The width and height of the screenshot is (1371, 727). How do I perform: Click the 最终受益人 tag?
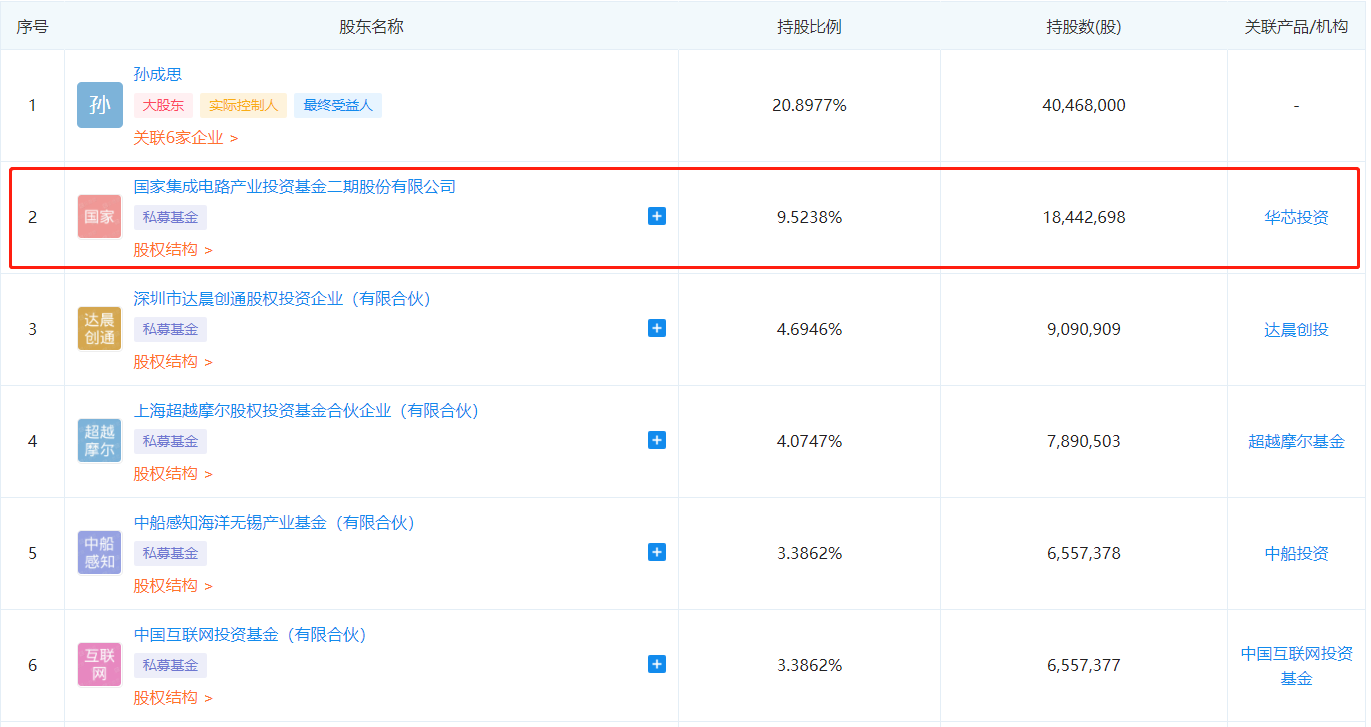point(338,105)
